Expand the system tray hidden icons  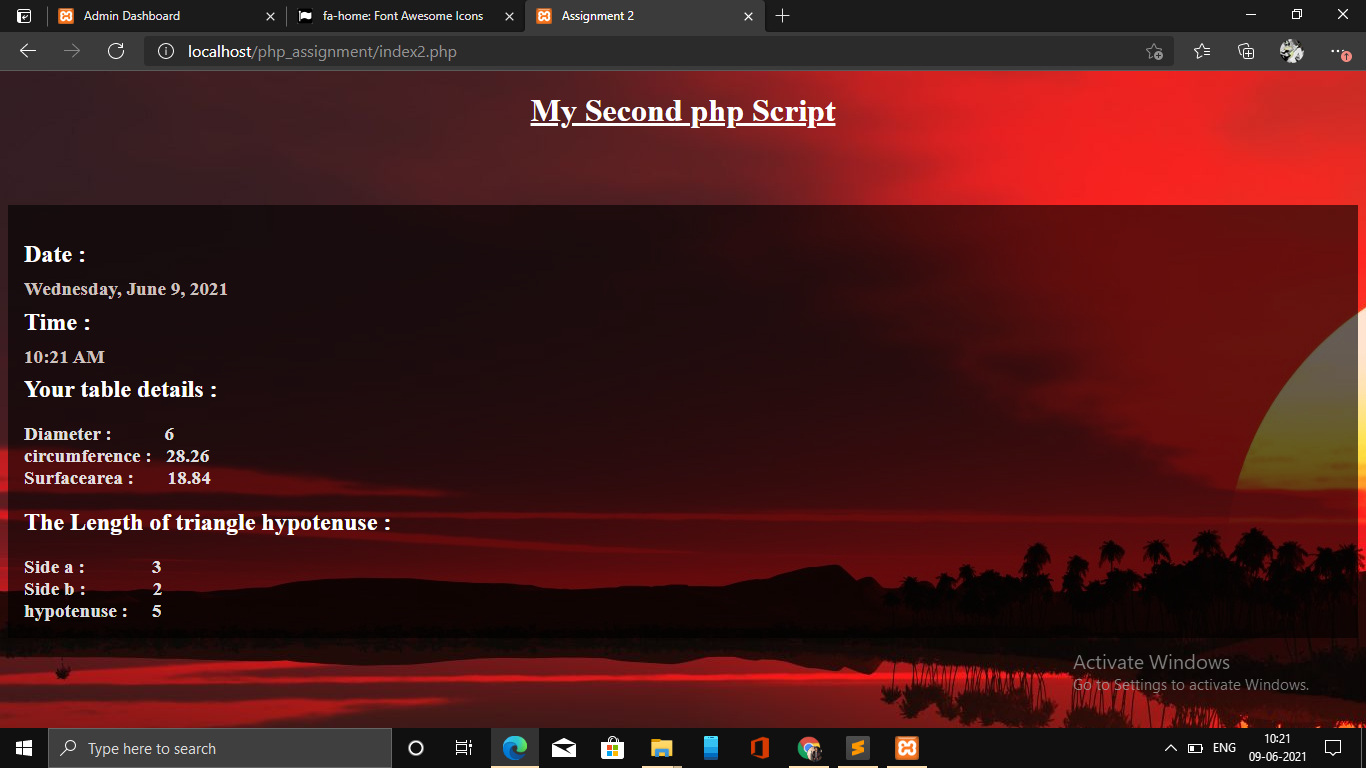(x=1170, y=748)
